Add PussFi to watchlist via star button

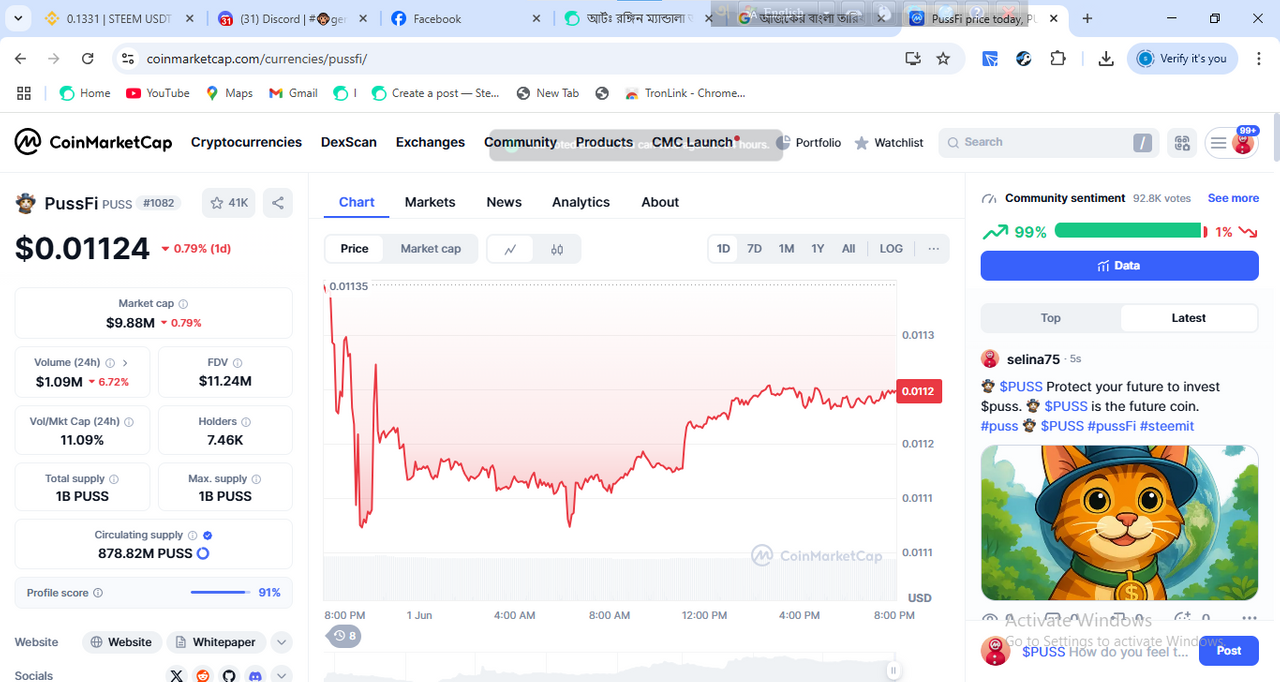pos(229,203)
